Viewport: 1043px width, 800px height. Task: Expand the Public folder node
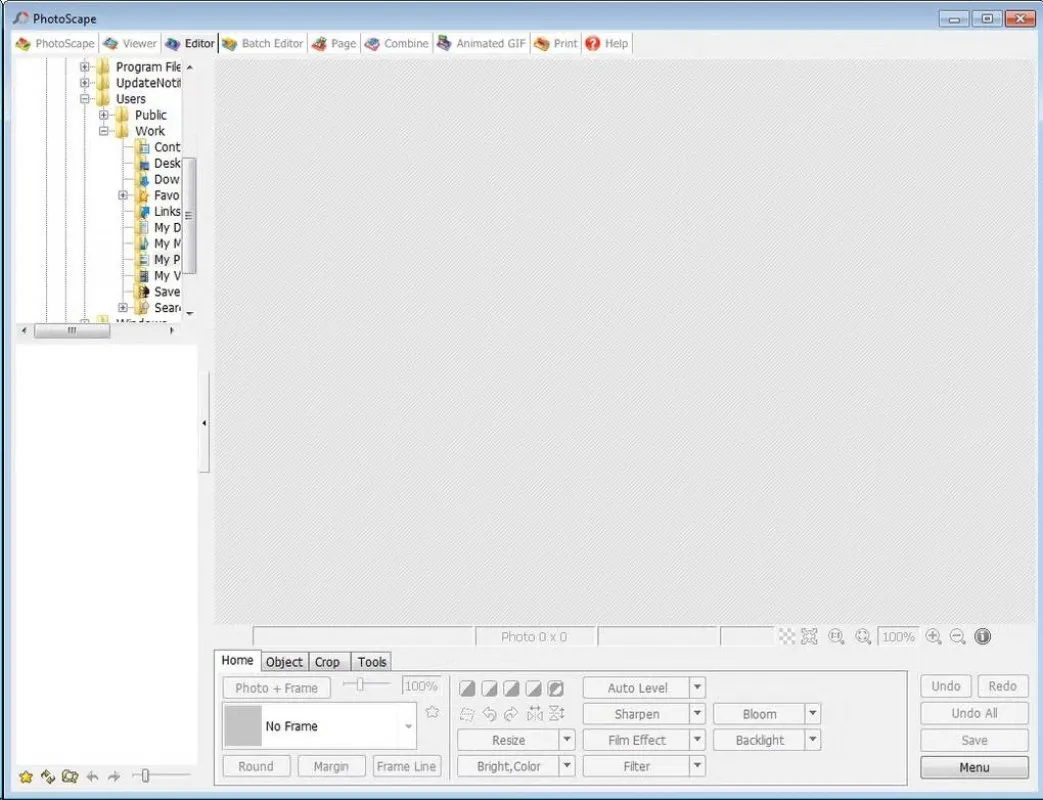104,115
